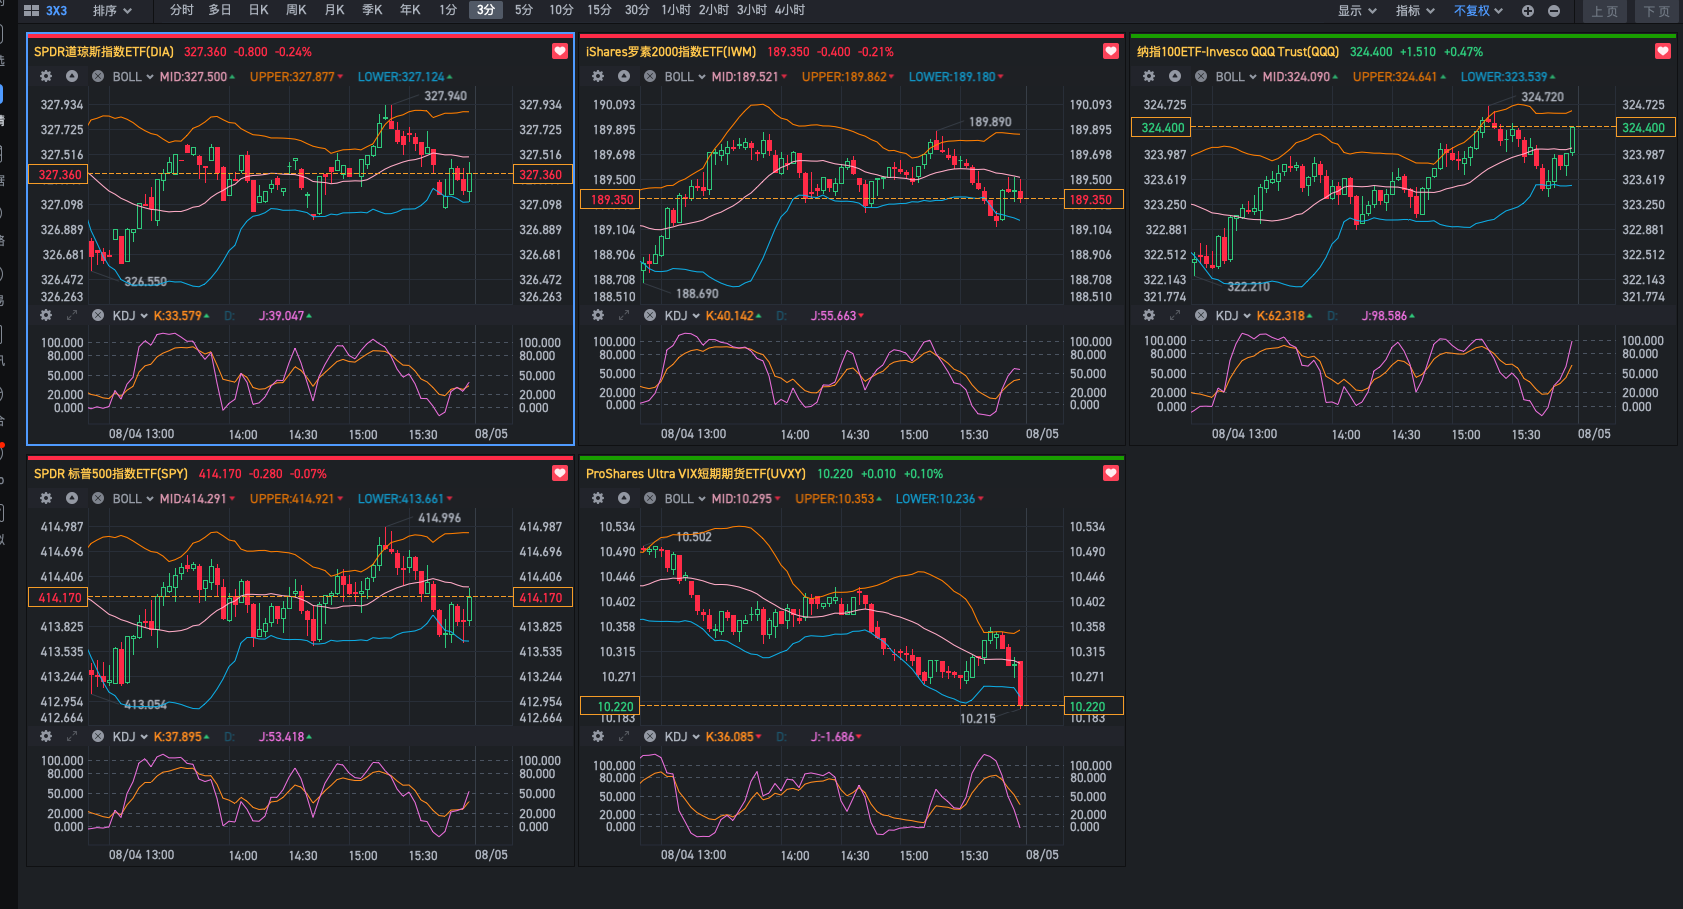This screenshot has width=1683, height=909.
Task: Open BOLL indicator dropdown in IWM chart
Action: pos(685,77)
